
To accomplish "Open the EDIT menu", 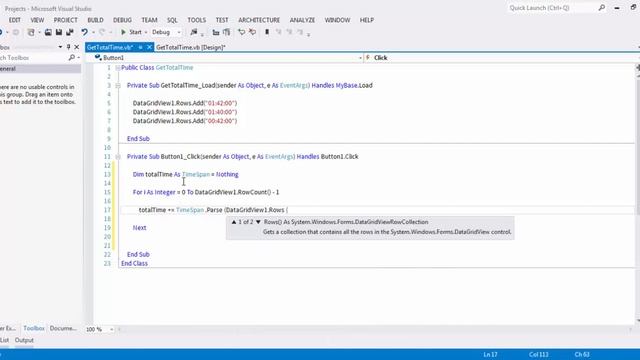I will point(15,20).
